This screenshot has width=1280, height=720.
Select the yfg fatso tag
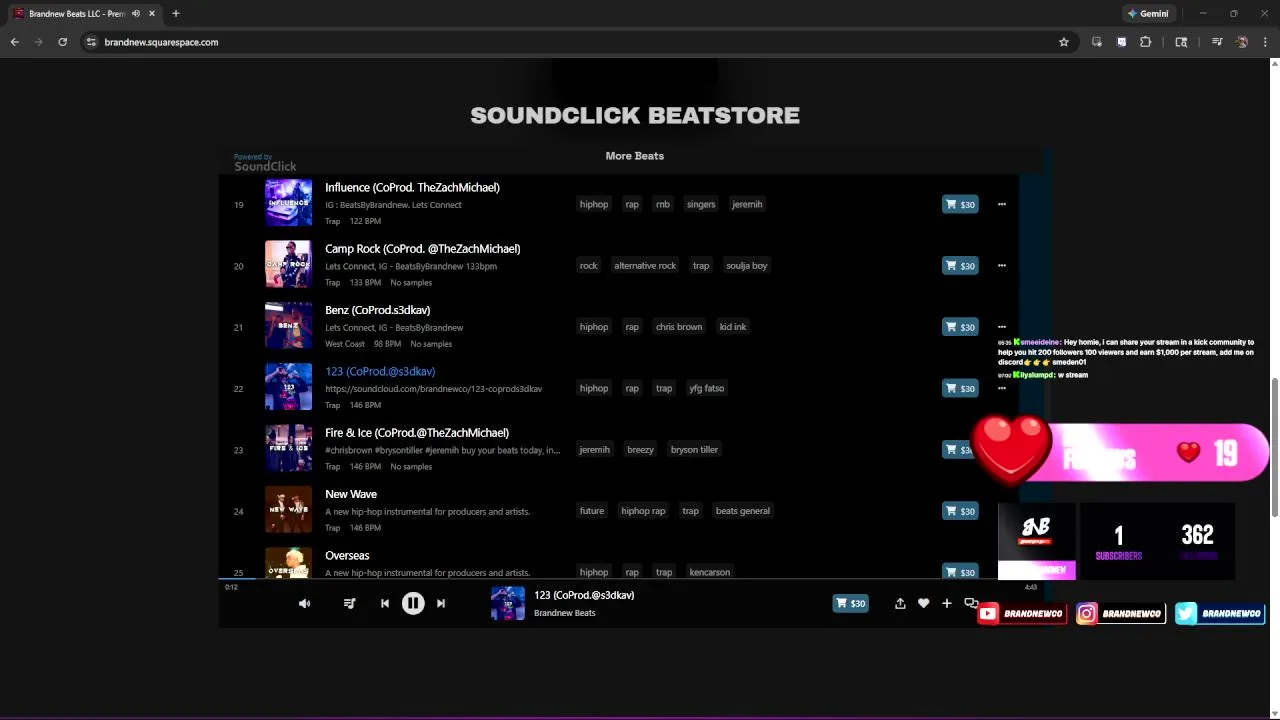(706, 388)
